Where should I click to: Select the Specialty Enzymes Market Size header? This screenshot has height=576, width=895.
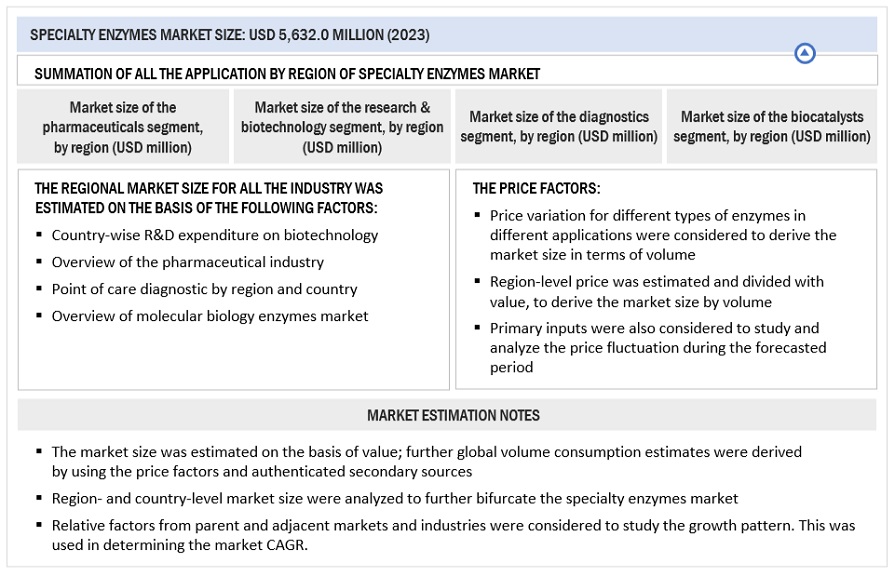pyautogui.click(x=230, y=35)
